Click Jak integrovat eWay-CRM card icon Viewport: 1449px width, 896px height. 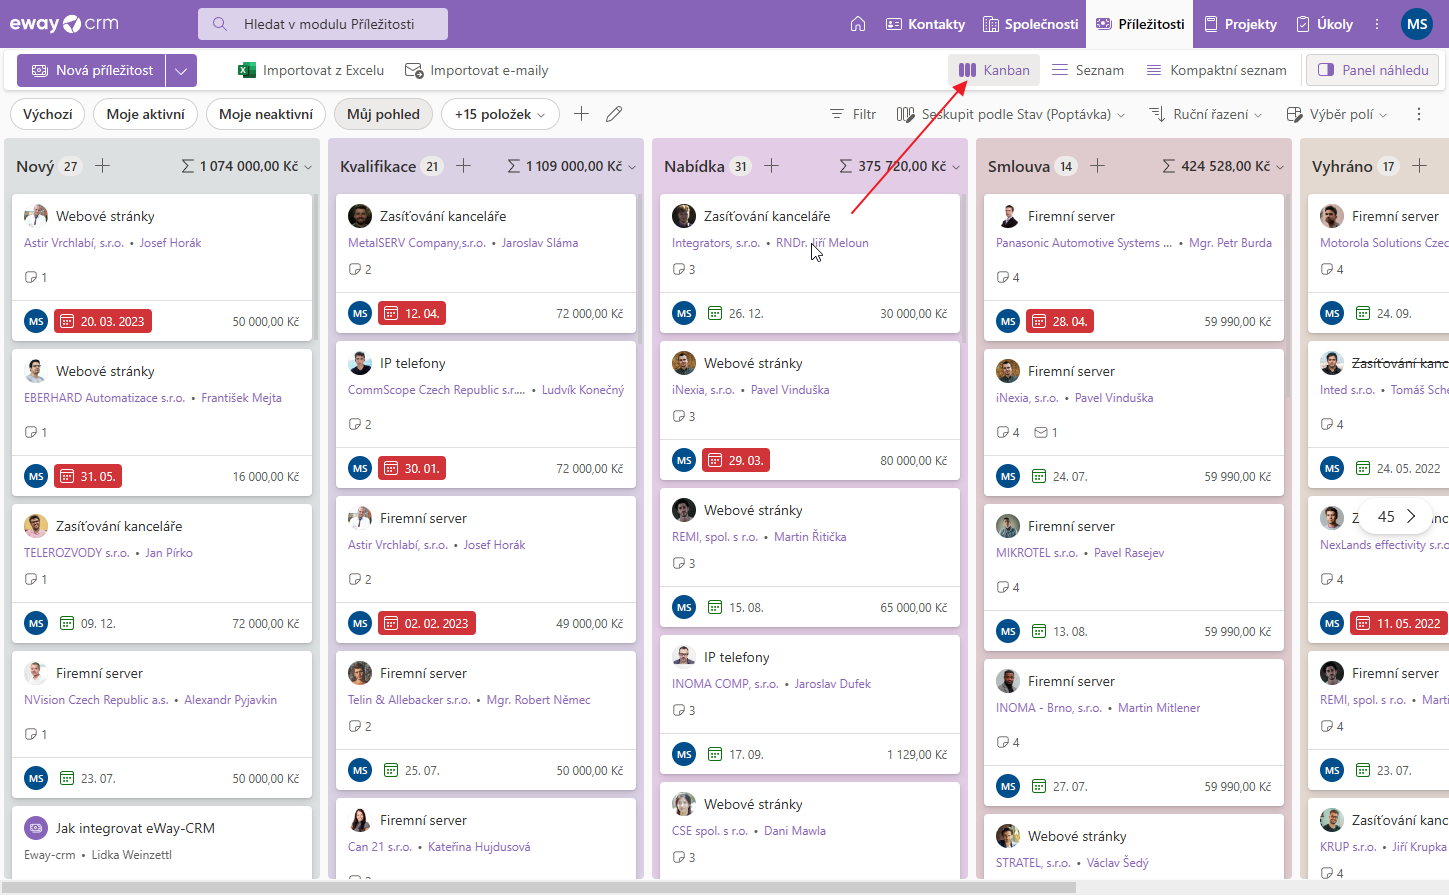click(x=36, y=827)
